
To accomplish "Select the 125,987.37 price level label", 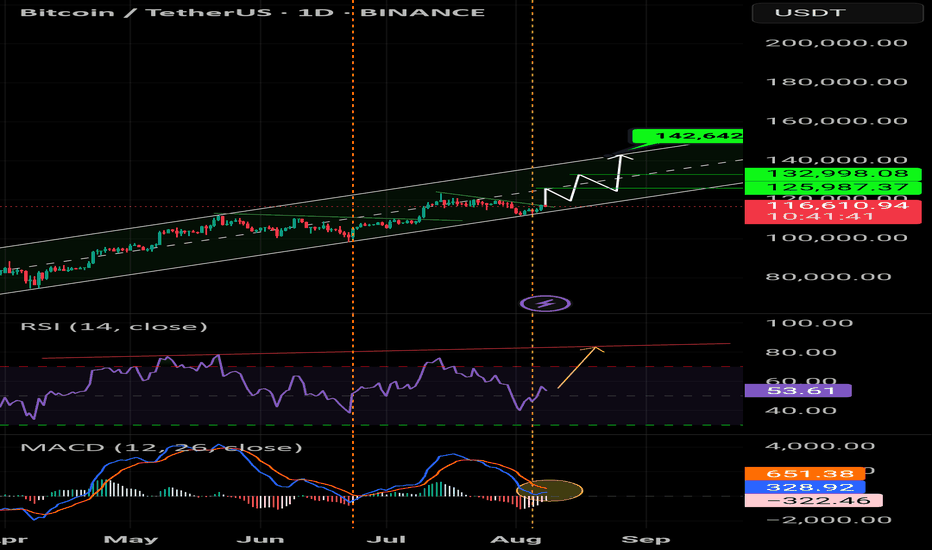I will pos(833,188).
